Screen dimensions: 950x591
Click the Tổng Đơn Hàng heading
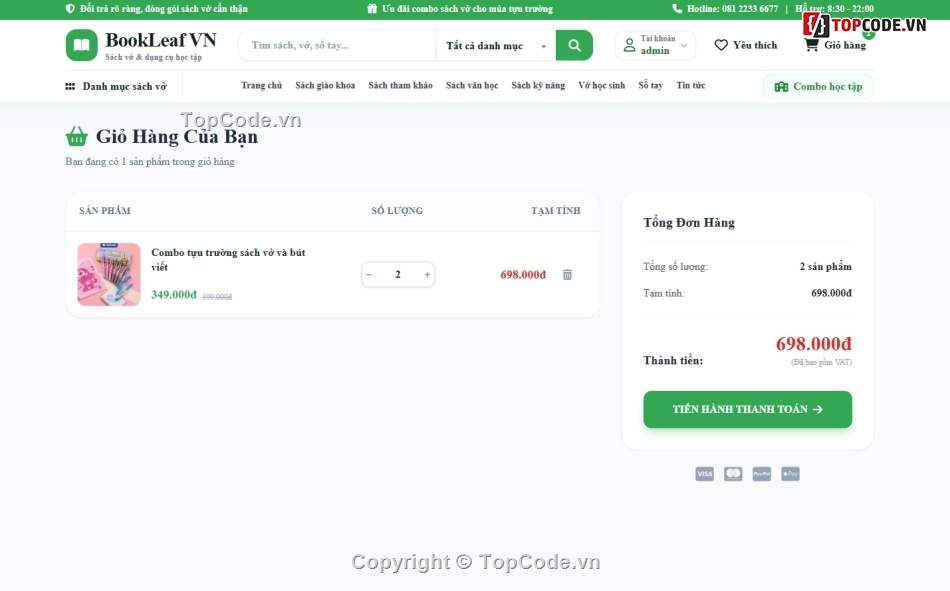[x=689, y=222]
